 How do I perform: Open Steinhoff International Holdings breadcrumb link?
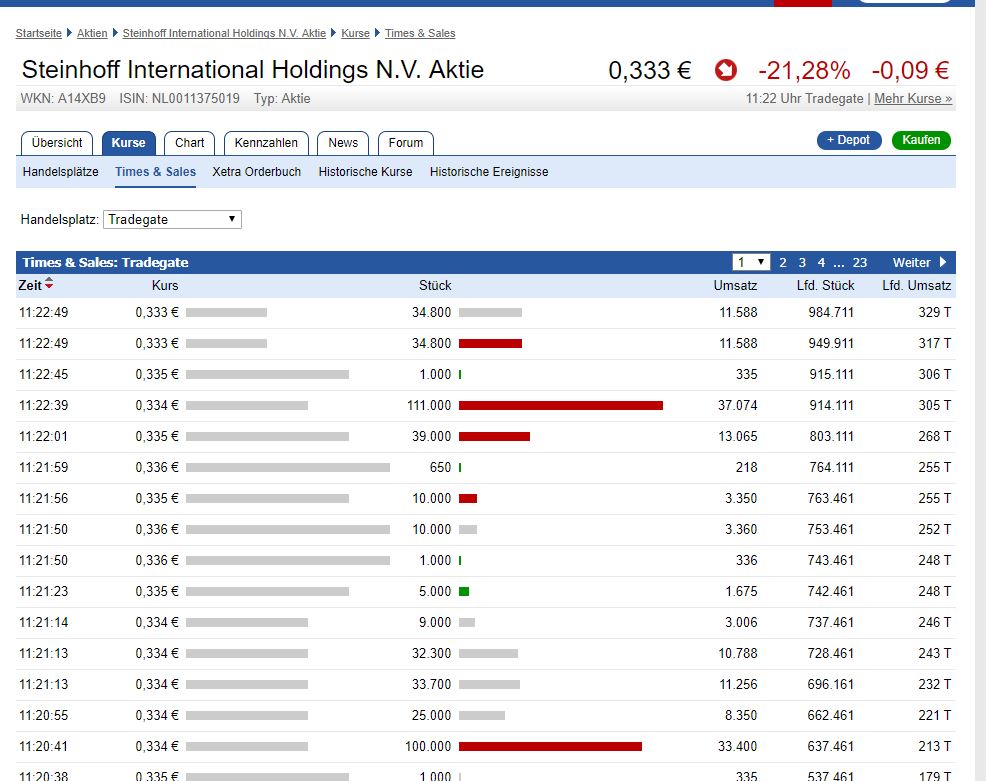224,33
